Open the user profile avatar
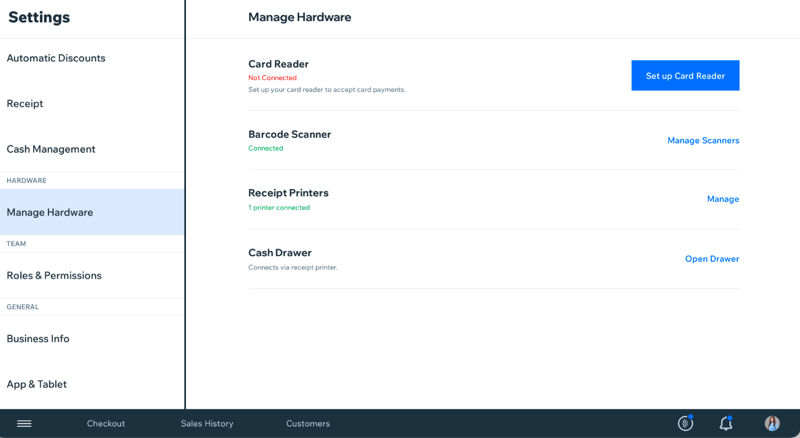800x438 pixels. 772,423
